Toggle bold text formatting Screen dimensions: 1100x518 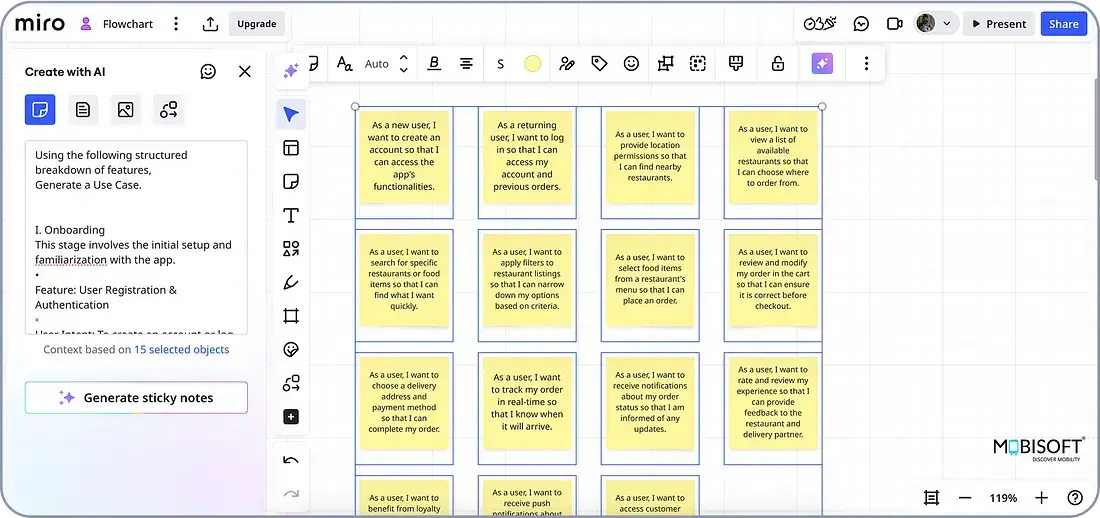(x=434, y=64)
